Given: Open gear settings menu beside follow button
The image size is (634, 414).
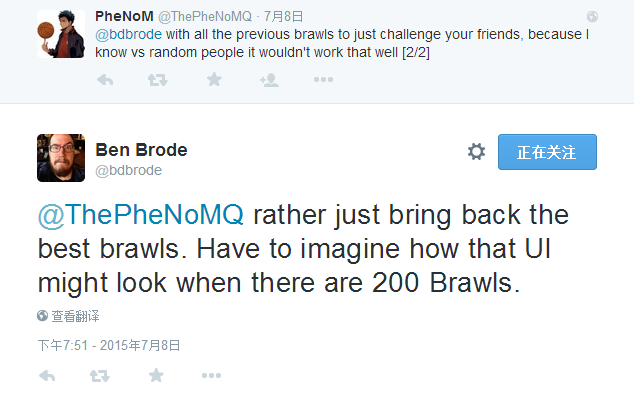Looking at the screenshot, I should 476,152.
